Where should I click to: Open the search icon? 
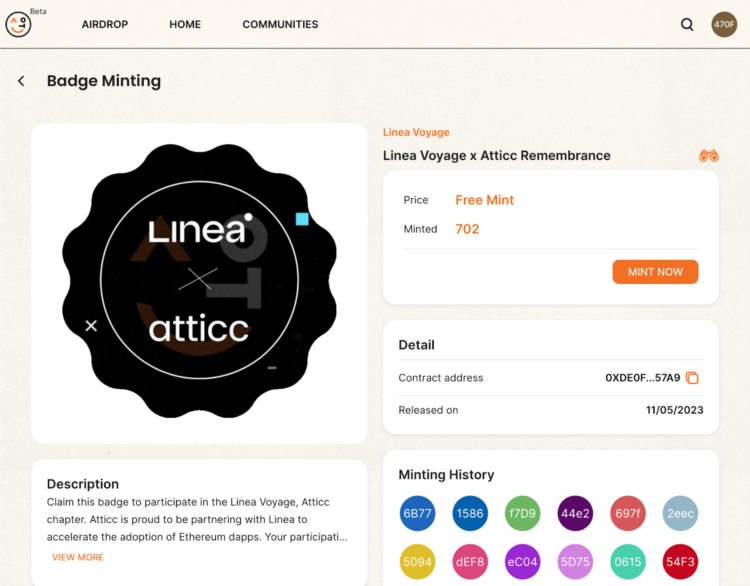[x=687, y=25]
